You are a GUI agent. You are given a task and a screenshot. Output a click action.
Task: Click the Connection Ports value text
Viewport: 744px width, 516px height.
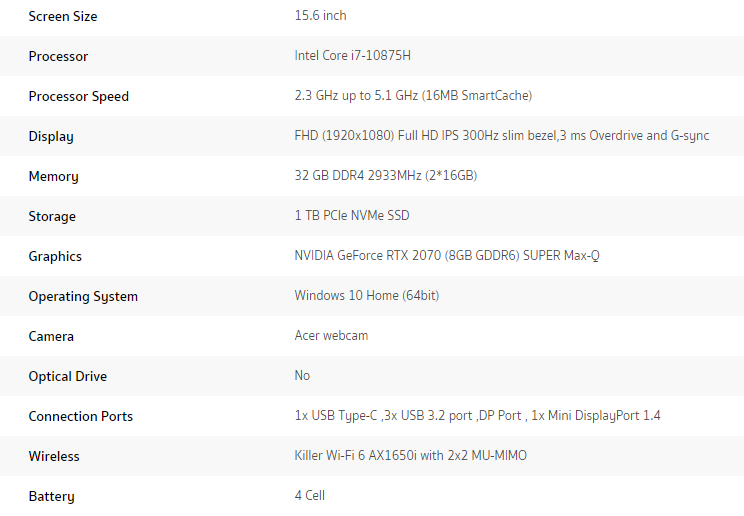click(477, 415)
